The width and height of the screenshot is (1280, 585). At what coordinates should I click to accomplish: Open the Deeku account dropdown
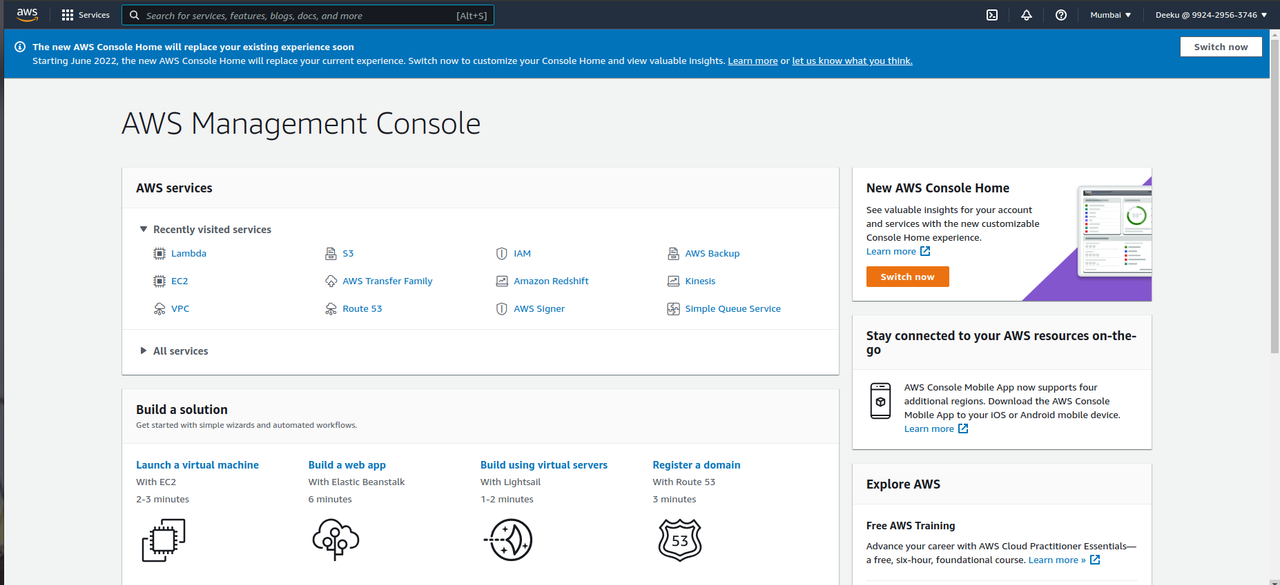click(1212, 15)
